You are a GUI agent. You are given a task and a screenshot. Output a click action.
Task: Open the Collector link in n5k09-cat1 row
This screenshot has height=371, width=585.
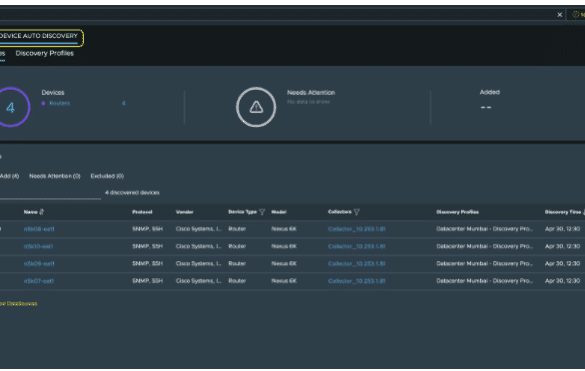[x=357, y=264]
